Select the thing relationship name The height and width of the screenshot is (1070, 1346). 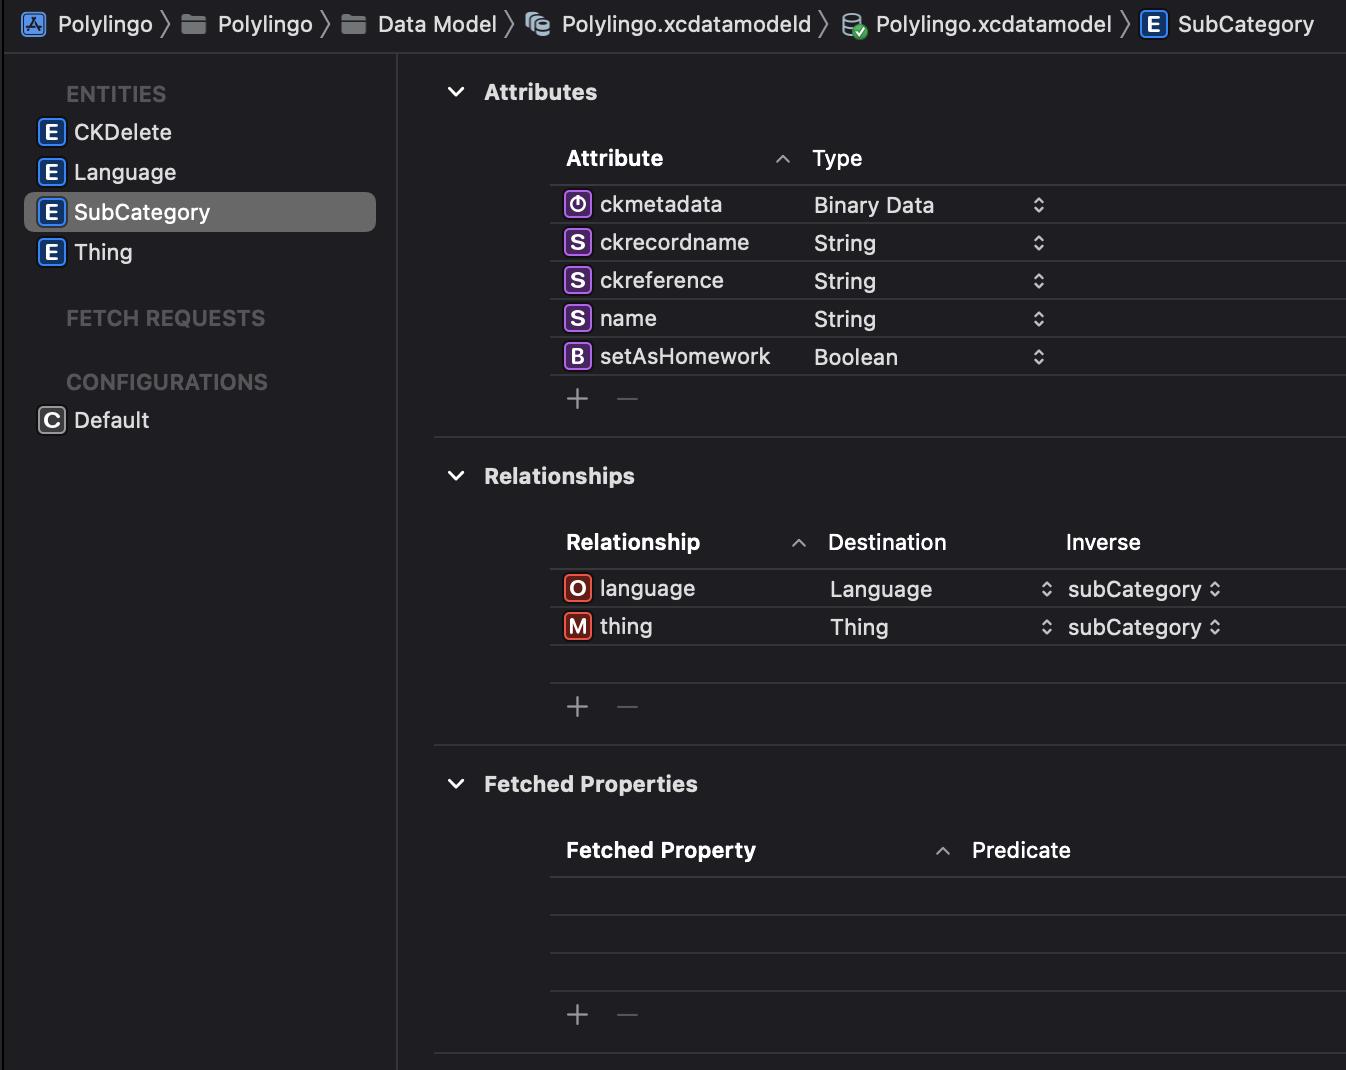626,626
